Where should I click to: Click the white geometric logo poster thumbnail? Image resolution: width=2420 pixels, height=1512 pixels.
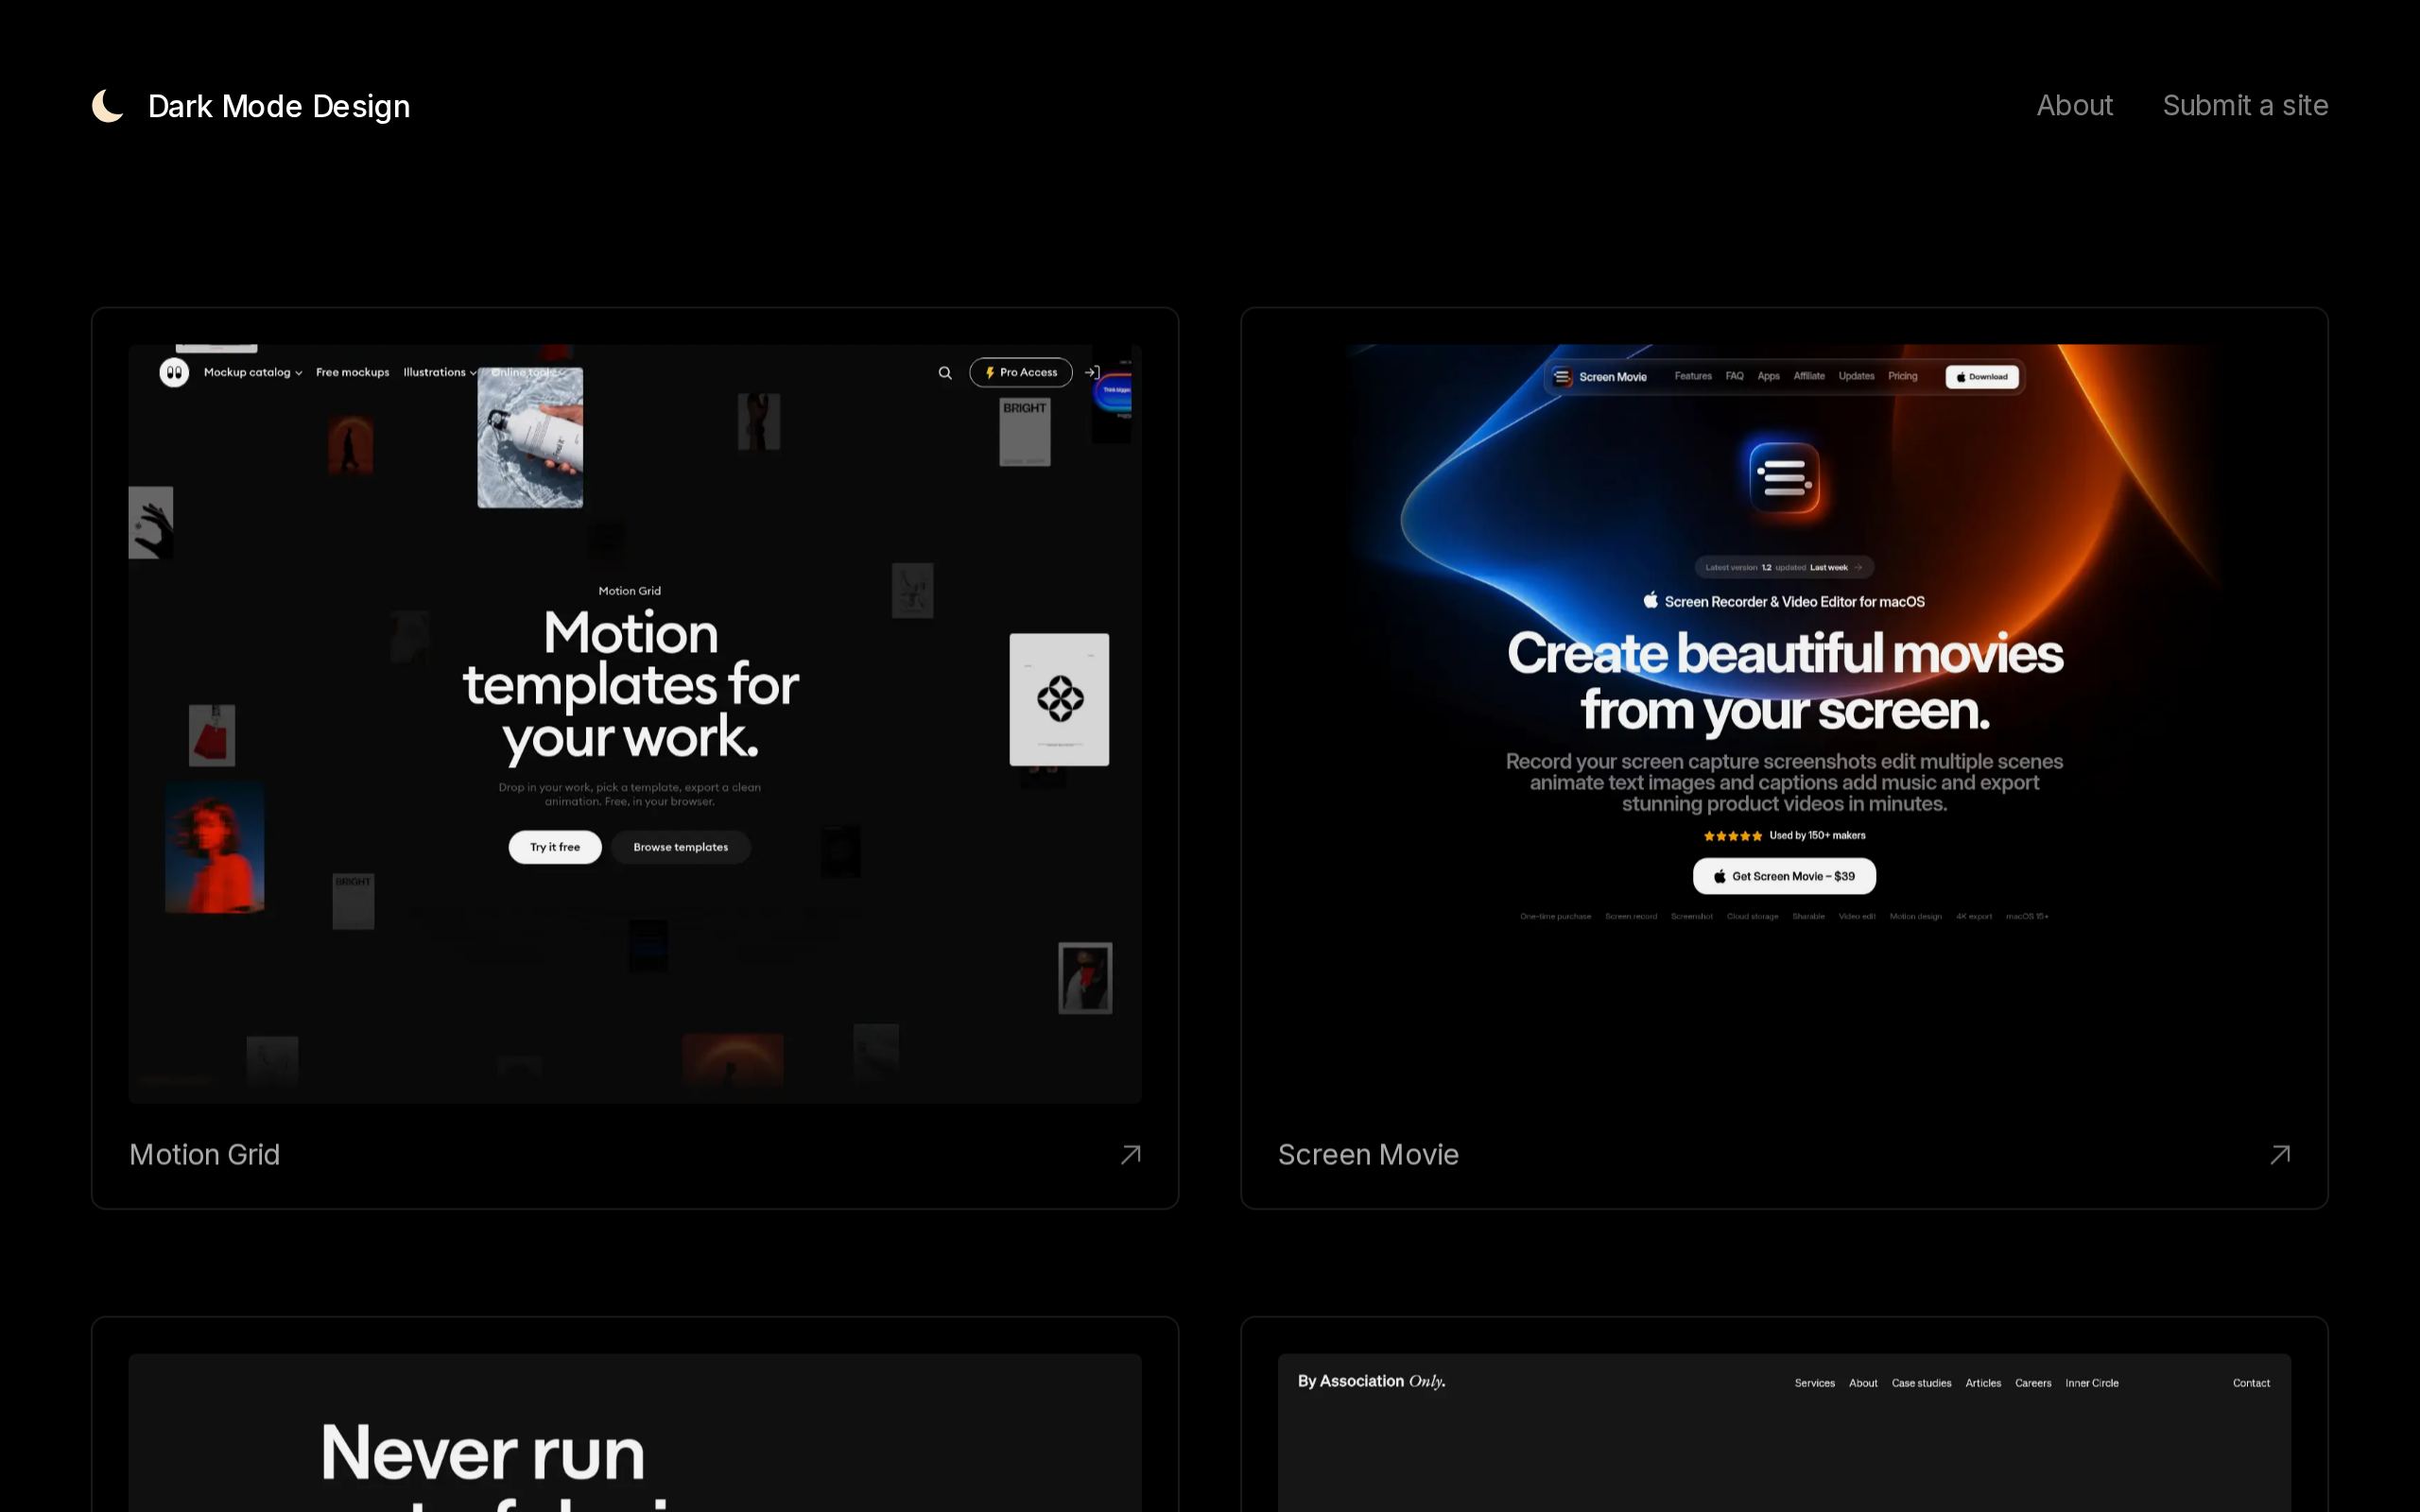pos(1059,699)
